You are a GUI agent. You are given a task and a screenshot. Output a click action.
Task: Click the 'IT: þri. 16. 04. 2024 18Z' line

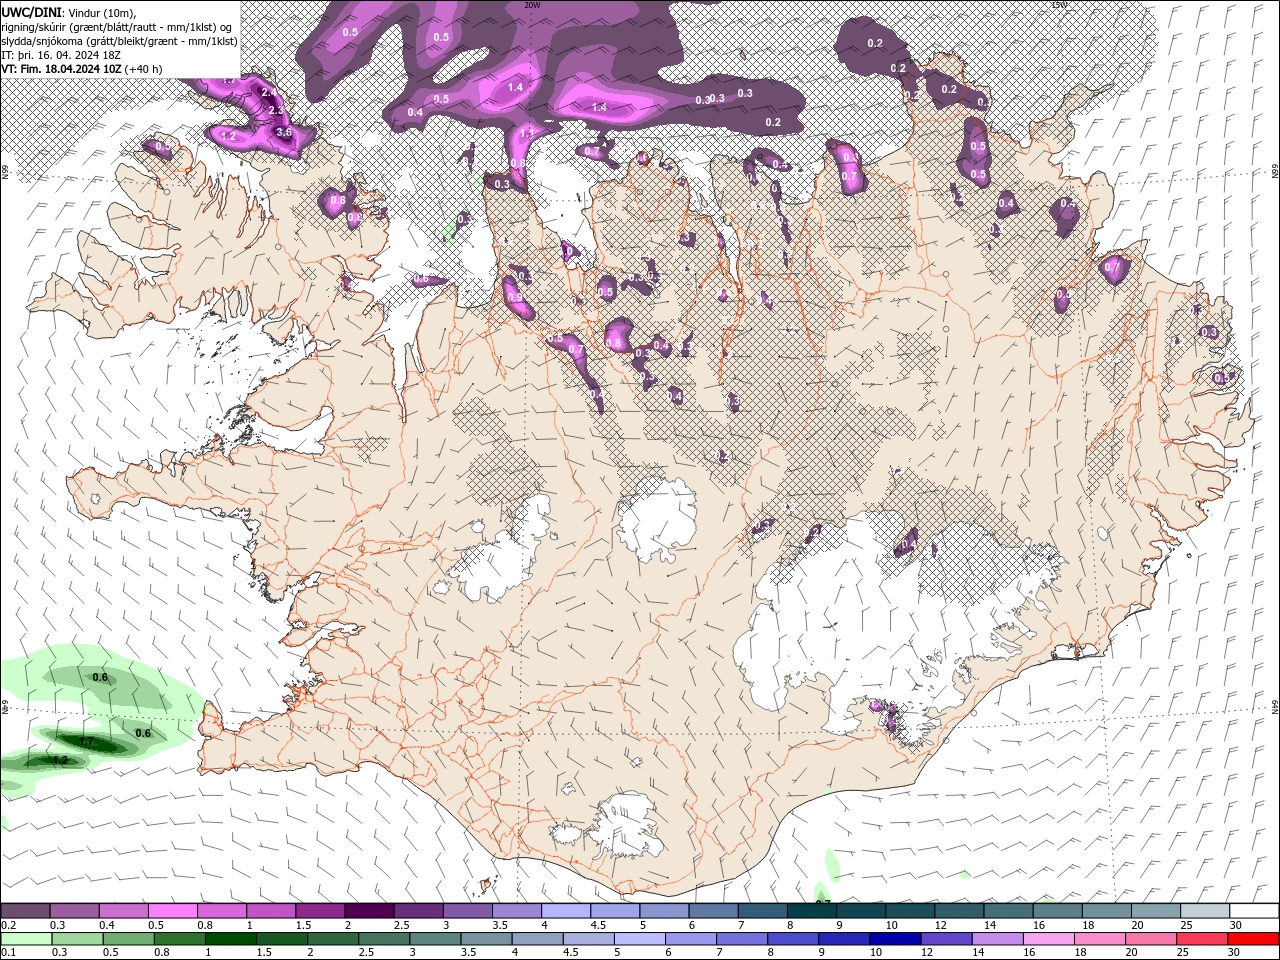tap(61, 55)
